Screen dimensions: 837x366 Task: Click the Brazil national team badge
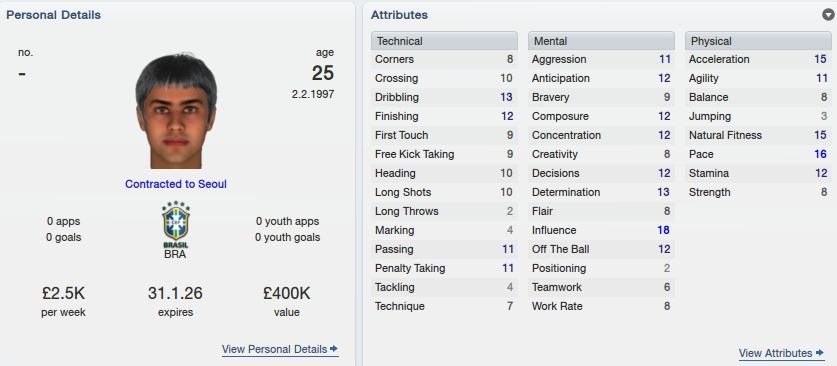(176, 224)
